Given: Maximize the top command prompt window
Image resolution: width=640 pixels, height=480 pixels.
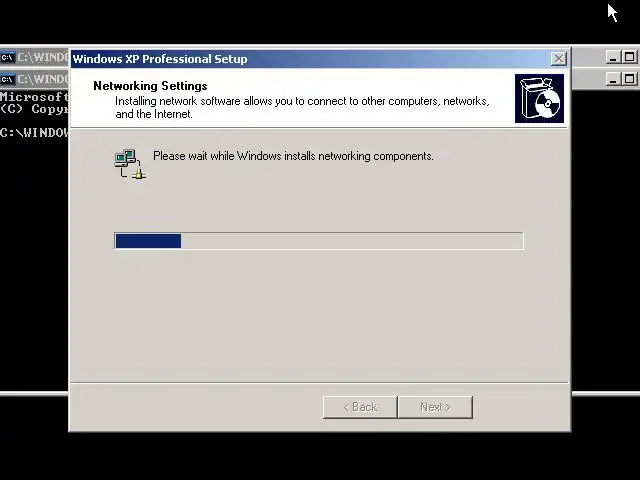Looking at the screenshot, I should tap(629, 57).
